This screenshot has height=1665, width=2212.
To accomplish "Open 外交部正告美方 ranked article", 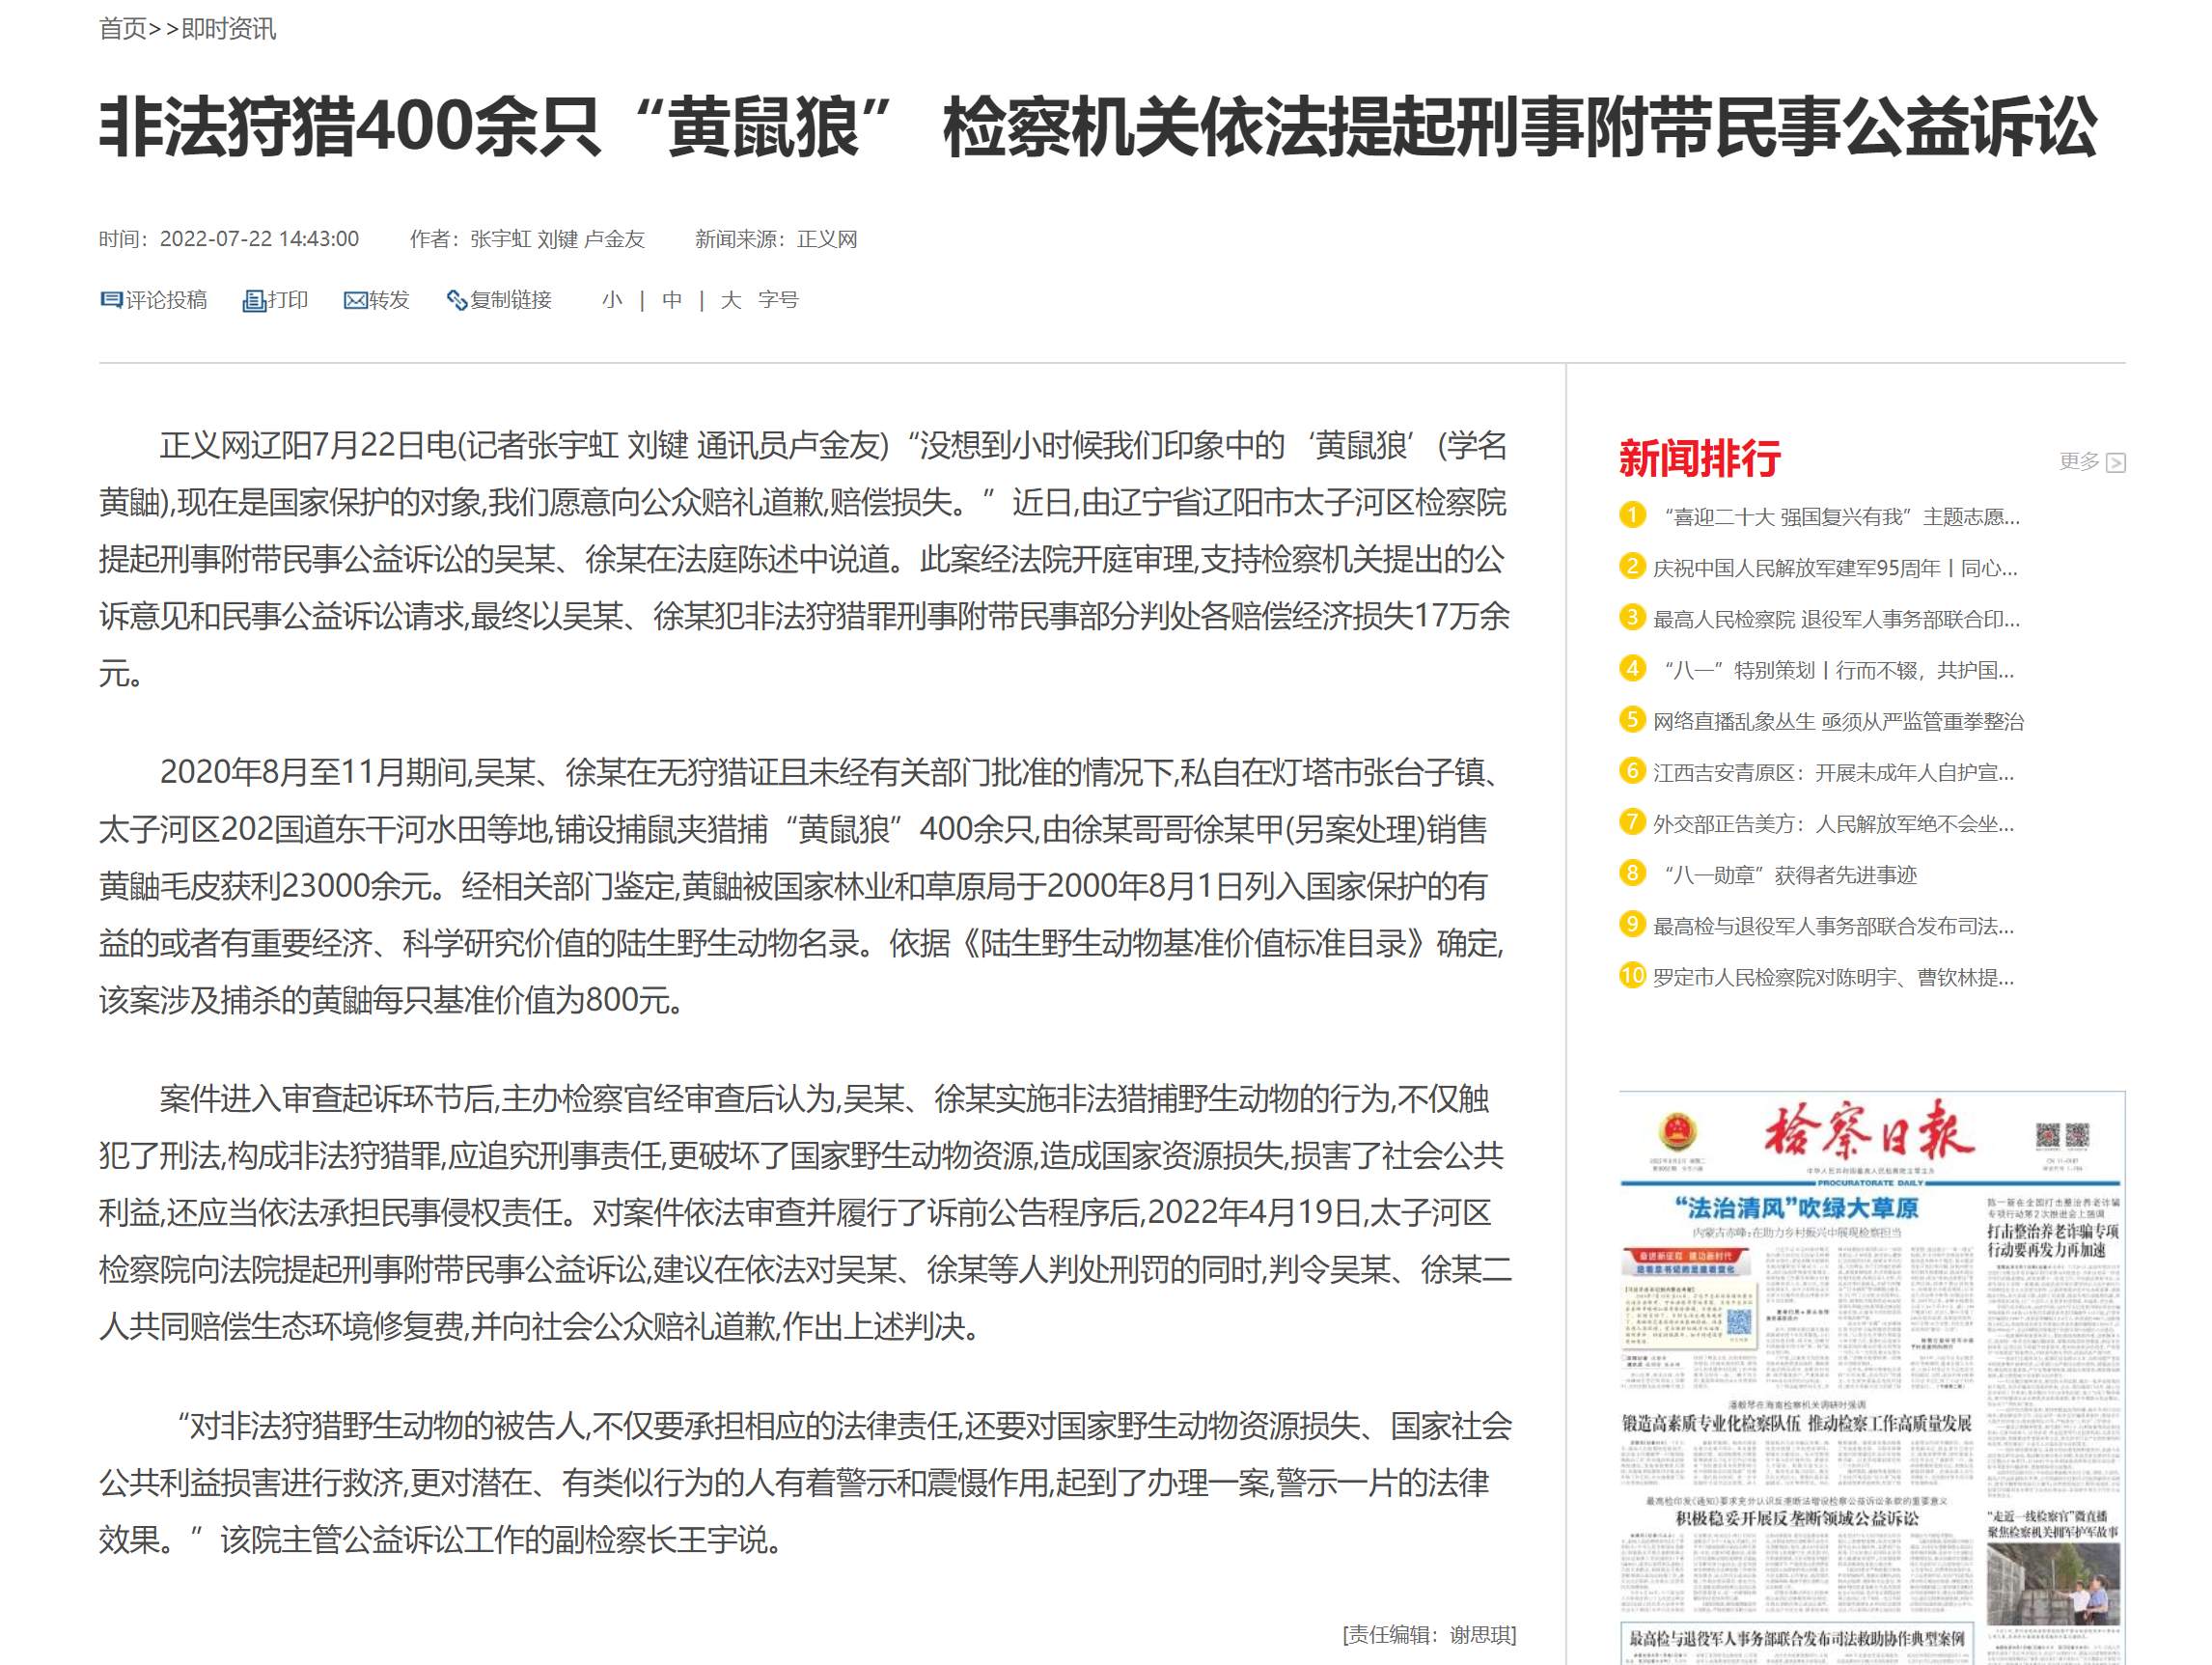I will (1834, 824).
